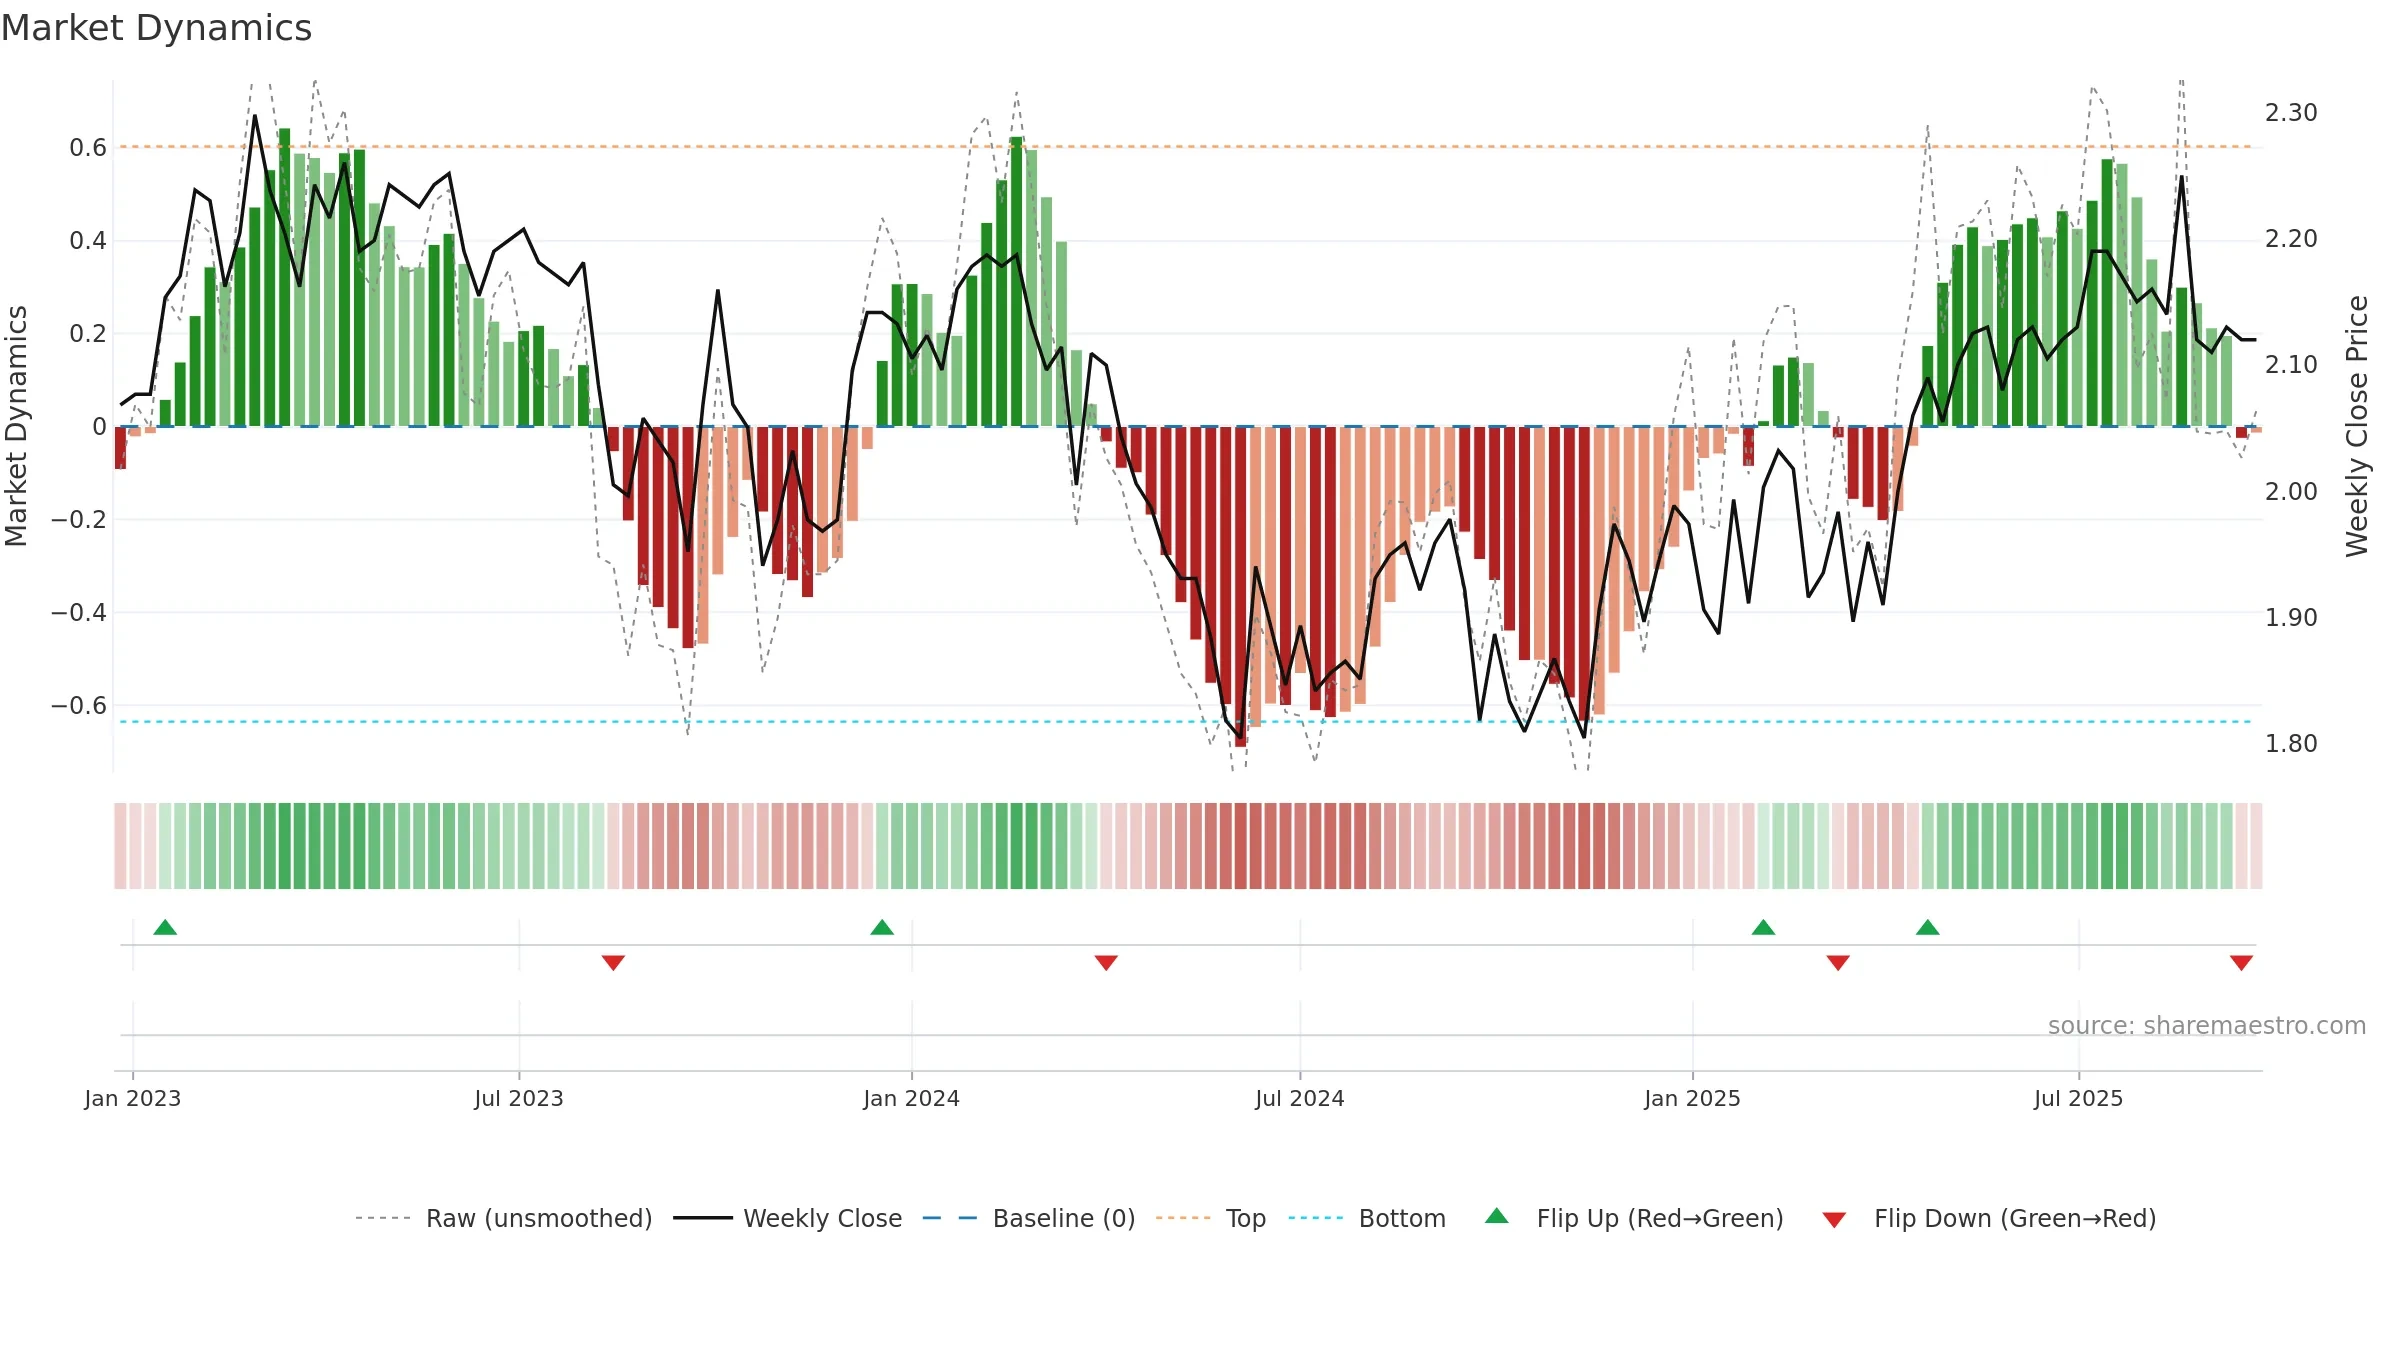
Task: Click the '−0.6' left axis tick
Action: [79, 706]
